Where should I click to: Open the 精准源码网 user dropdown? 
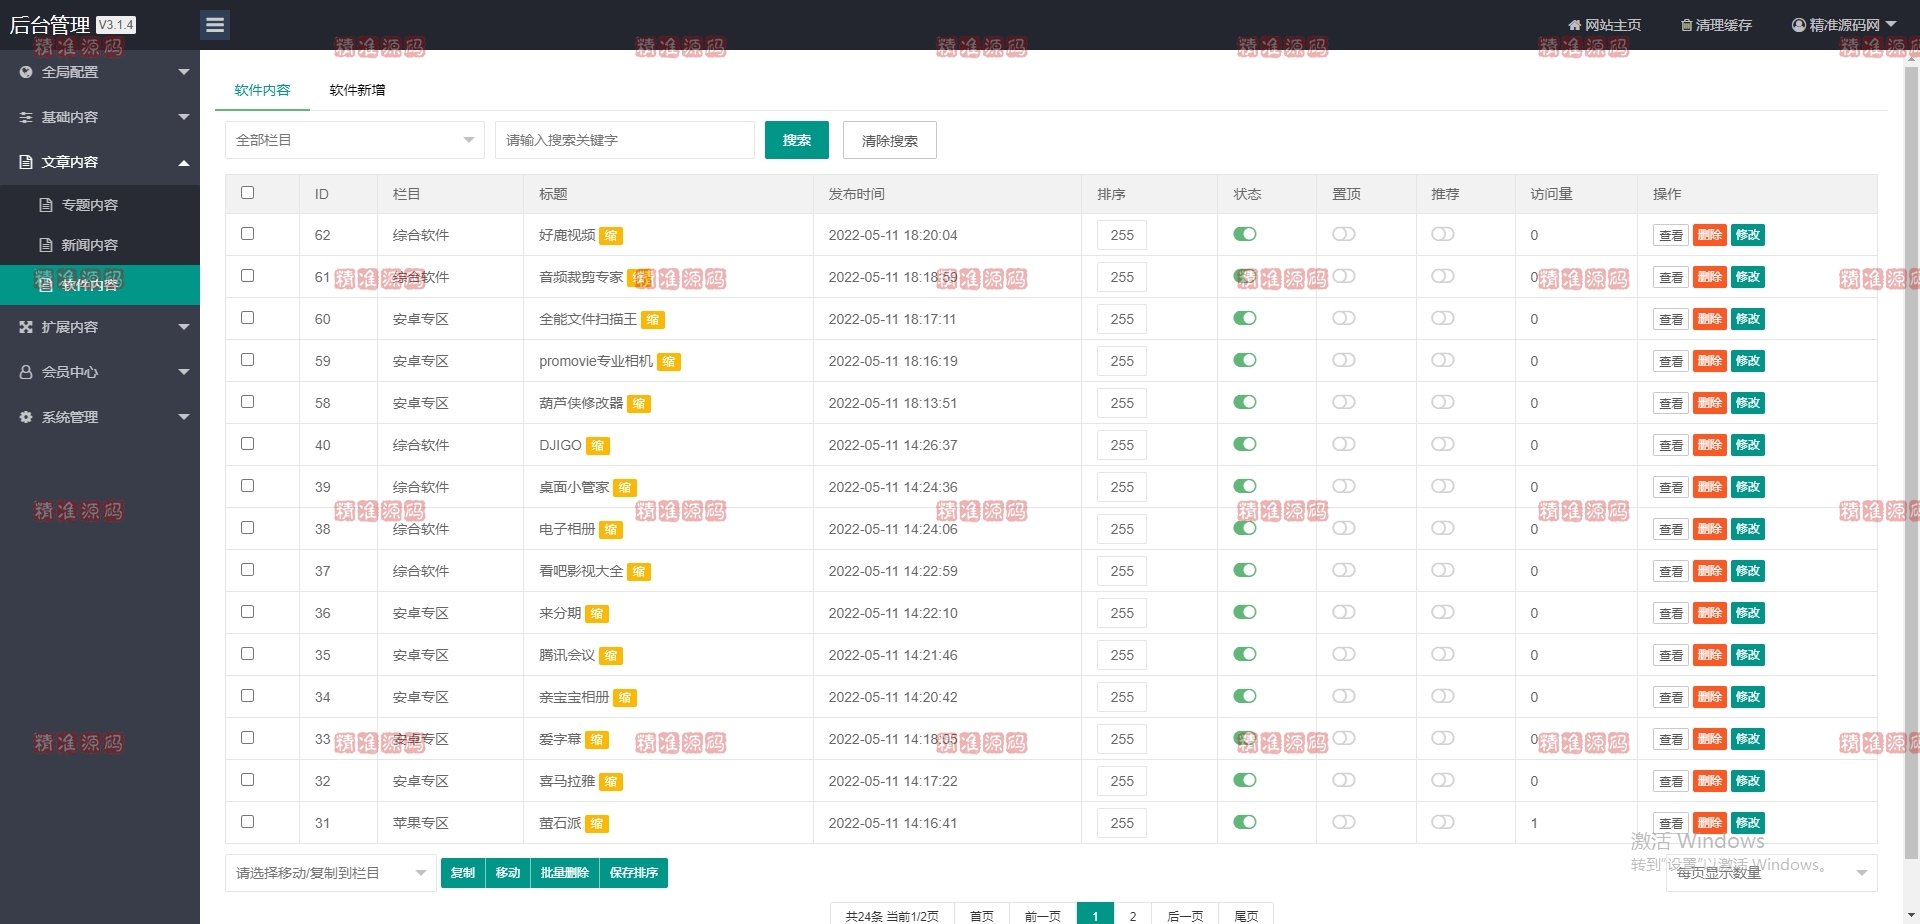tap(1844, 25)
